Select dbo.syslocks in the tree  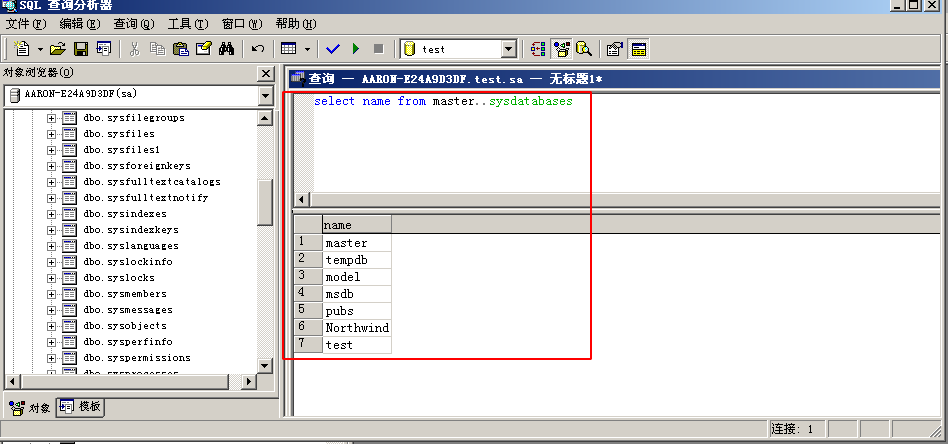coord(119,278)
